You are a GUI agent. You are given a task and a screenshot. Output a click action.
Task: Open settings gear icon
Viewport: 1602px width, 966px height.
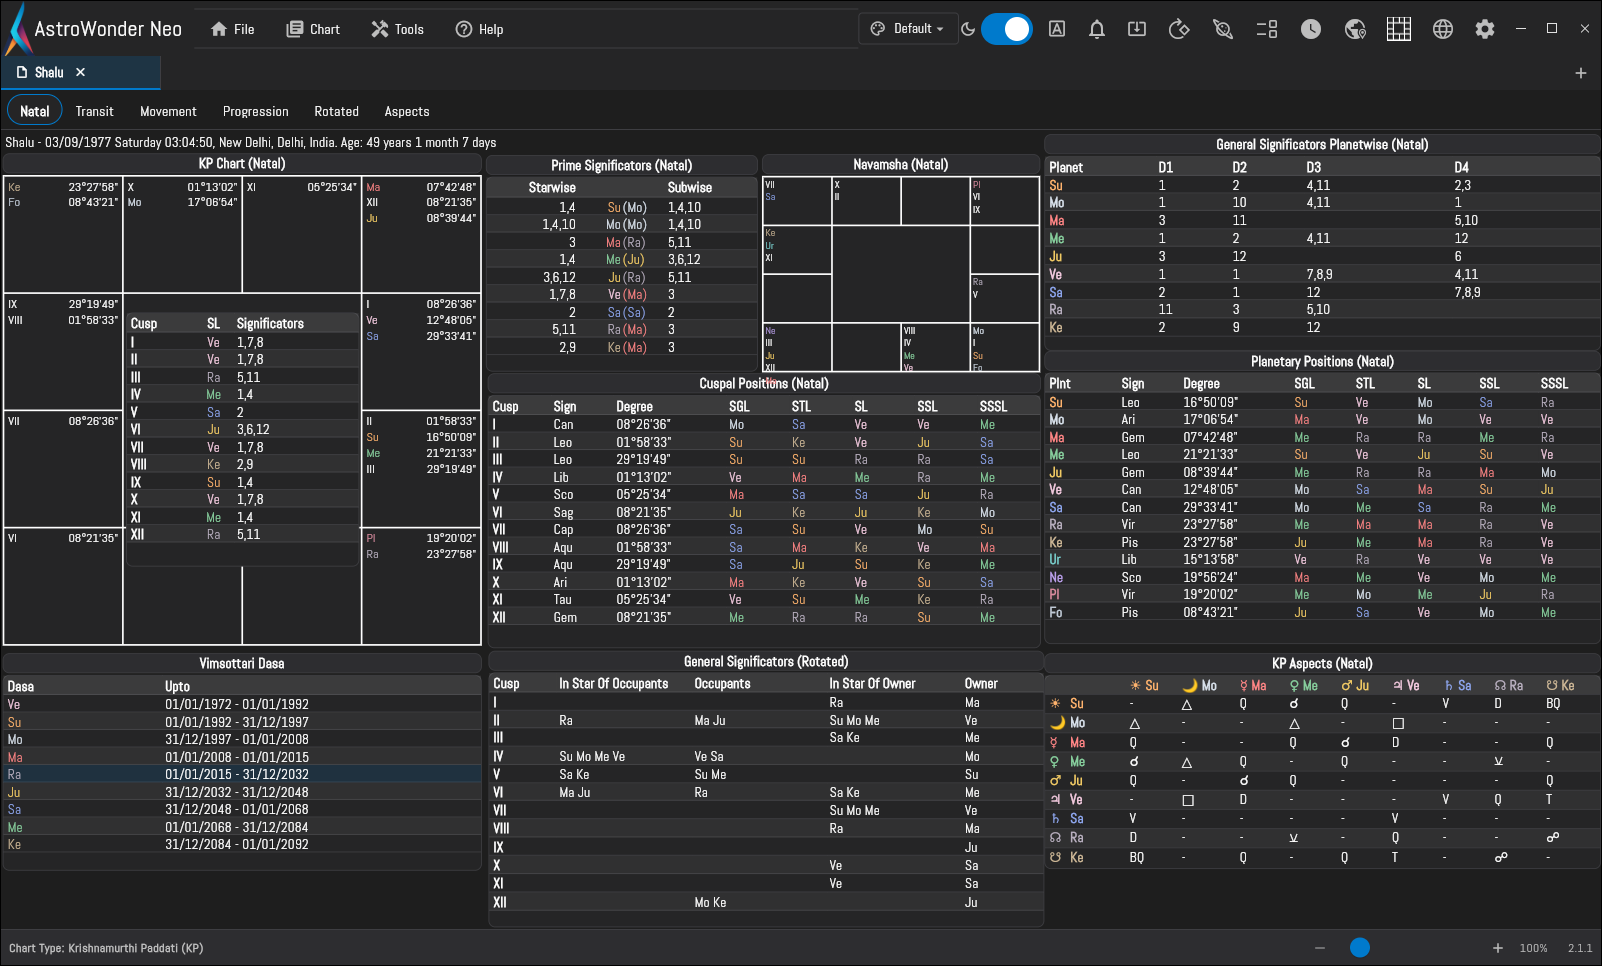(1485, 29)
